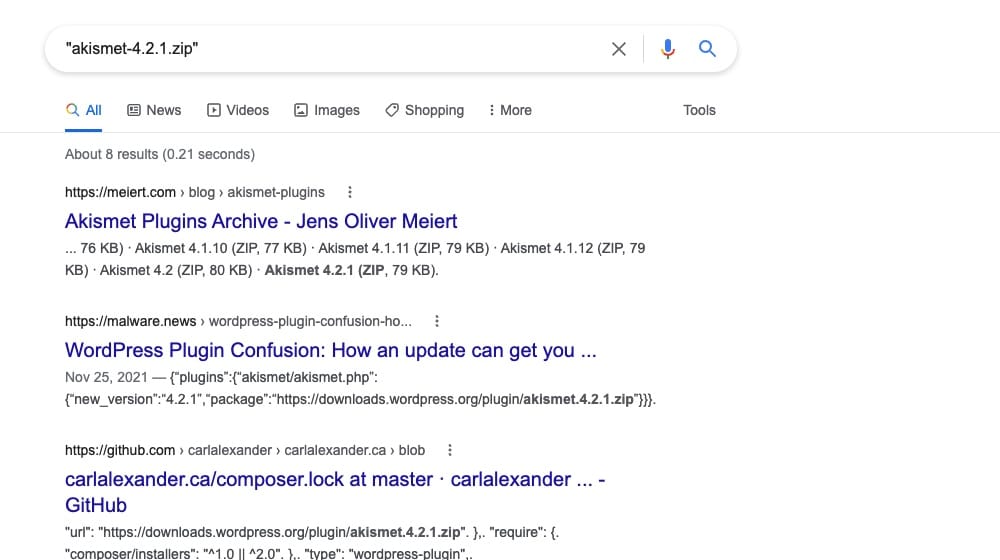Screen dimensions: 1000x560
Task: Click the bold 'Akismet 4.2.1 (ZIP' snippet text
Action: click(x=325, y=270)
